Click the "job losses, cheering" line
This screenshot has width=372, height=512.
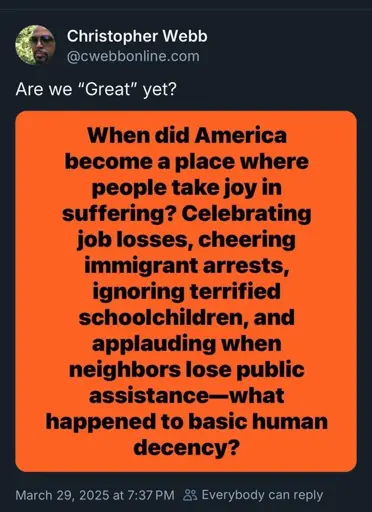(187, 240)
